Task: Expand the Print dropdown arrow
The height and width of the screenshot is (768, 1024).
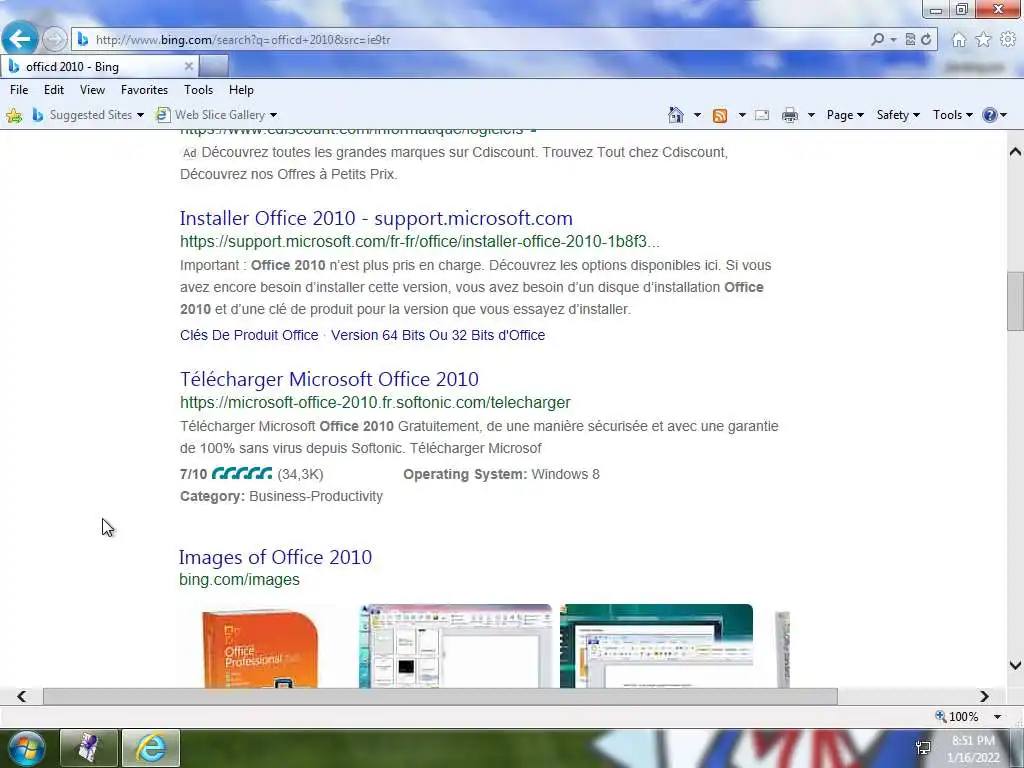Action: pyautogui.click(x=811, y=116)
